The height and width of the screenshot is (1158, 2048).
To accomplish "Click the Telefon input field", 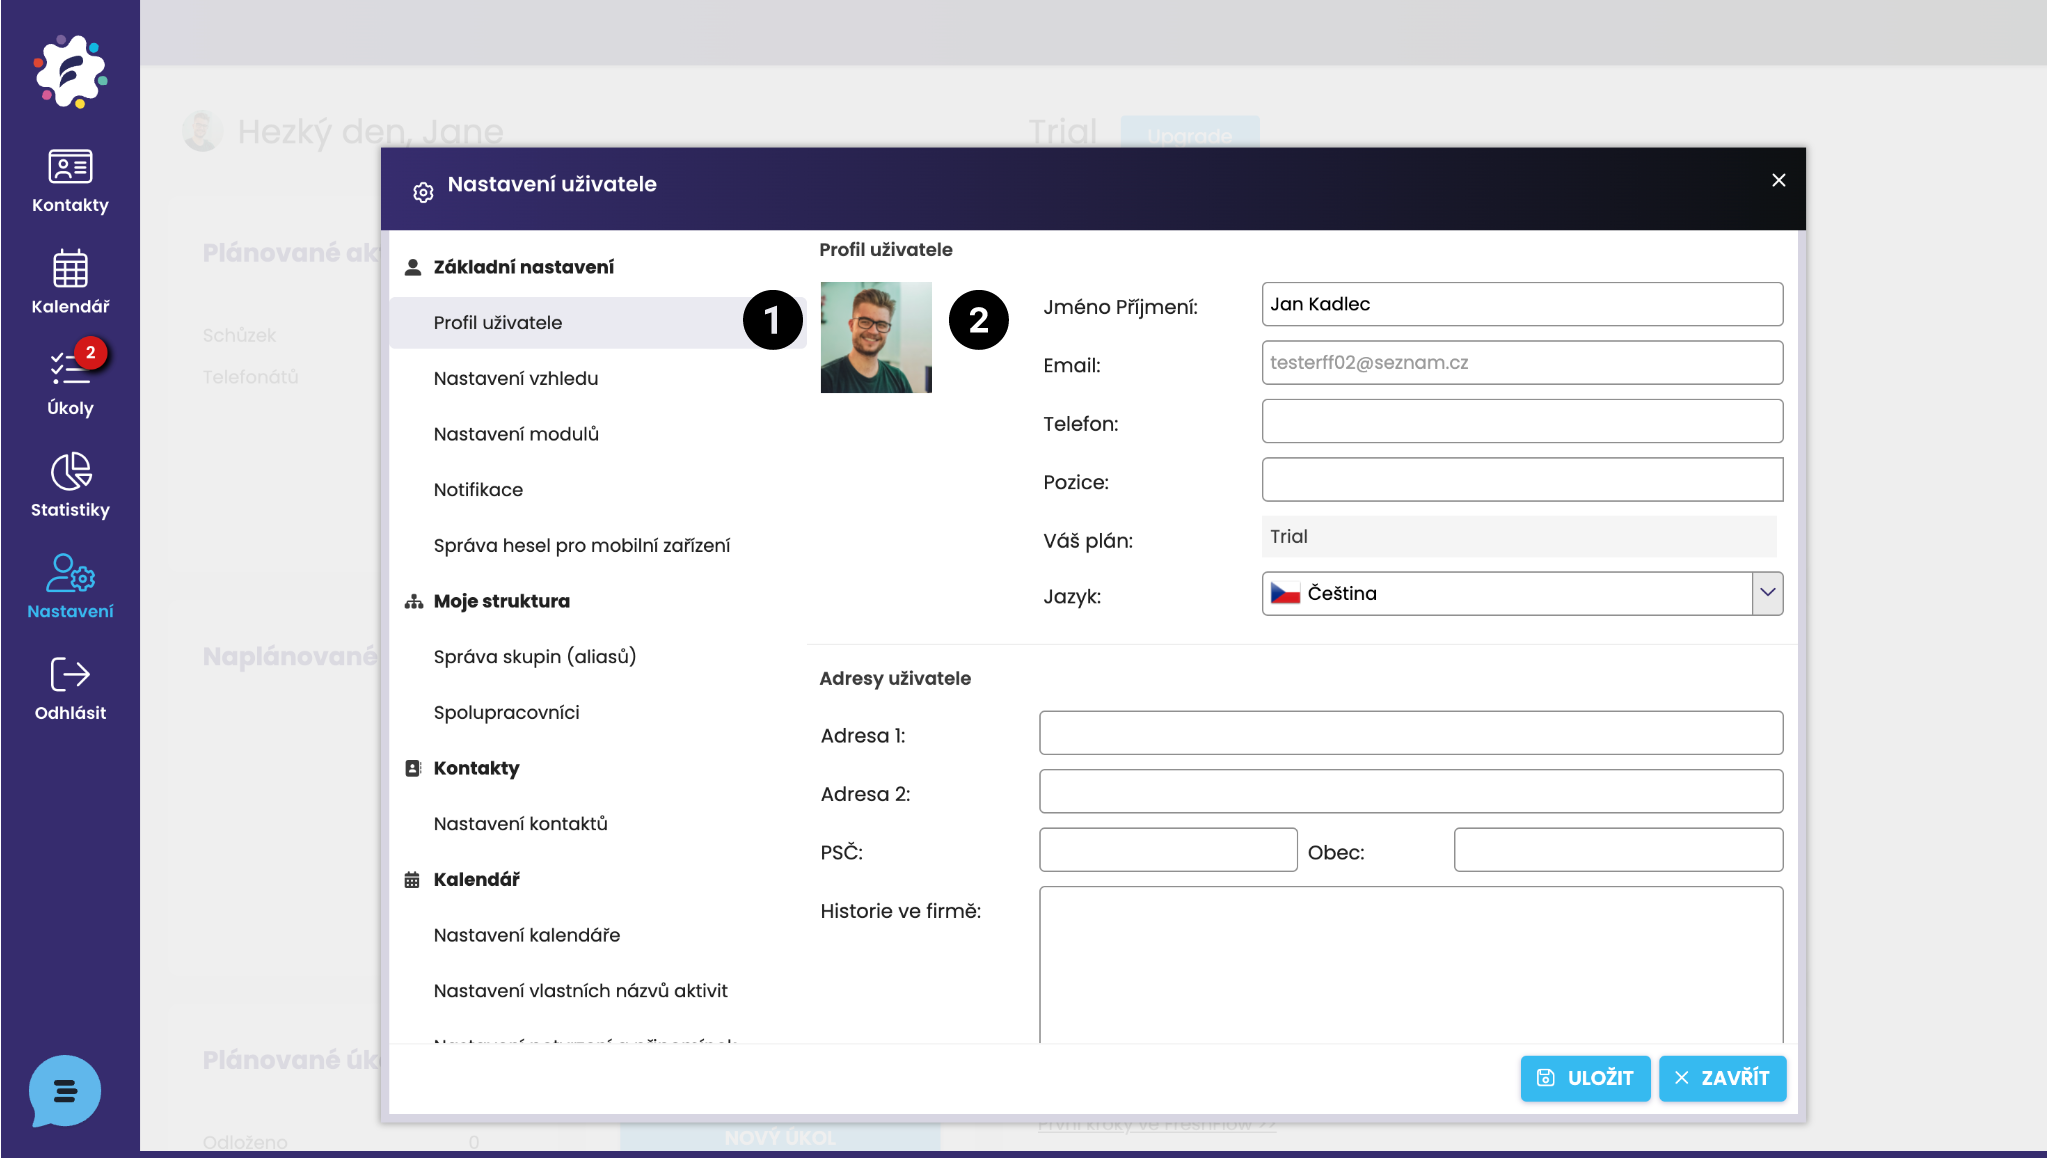I will pos(1521,421).
